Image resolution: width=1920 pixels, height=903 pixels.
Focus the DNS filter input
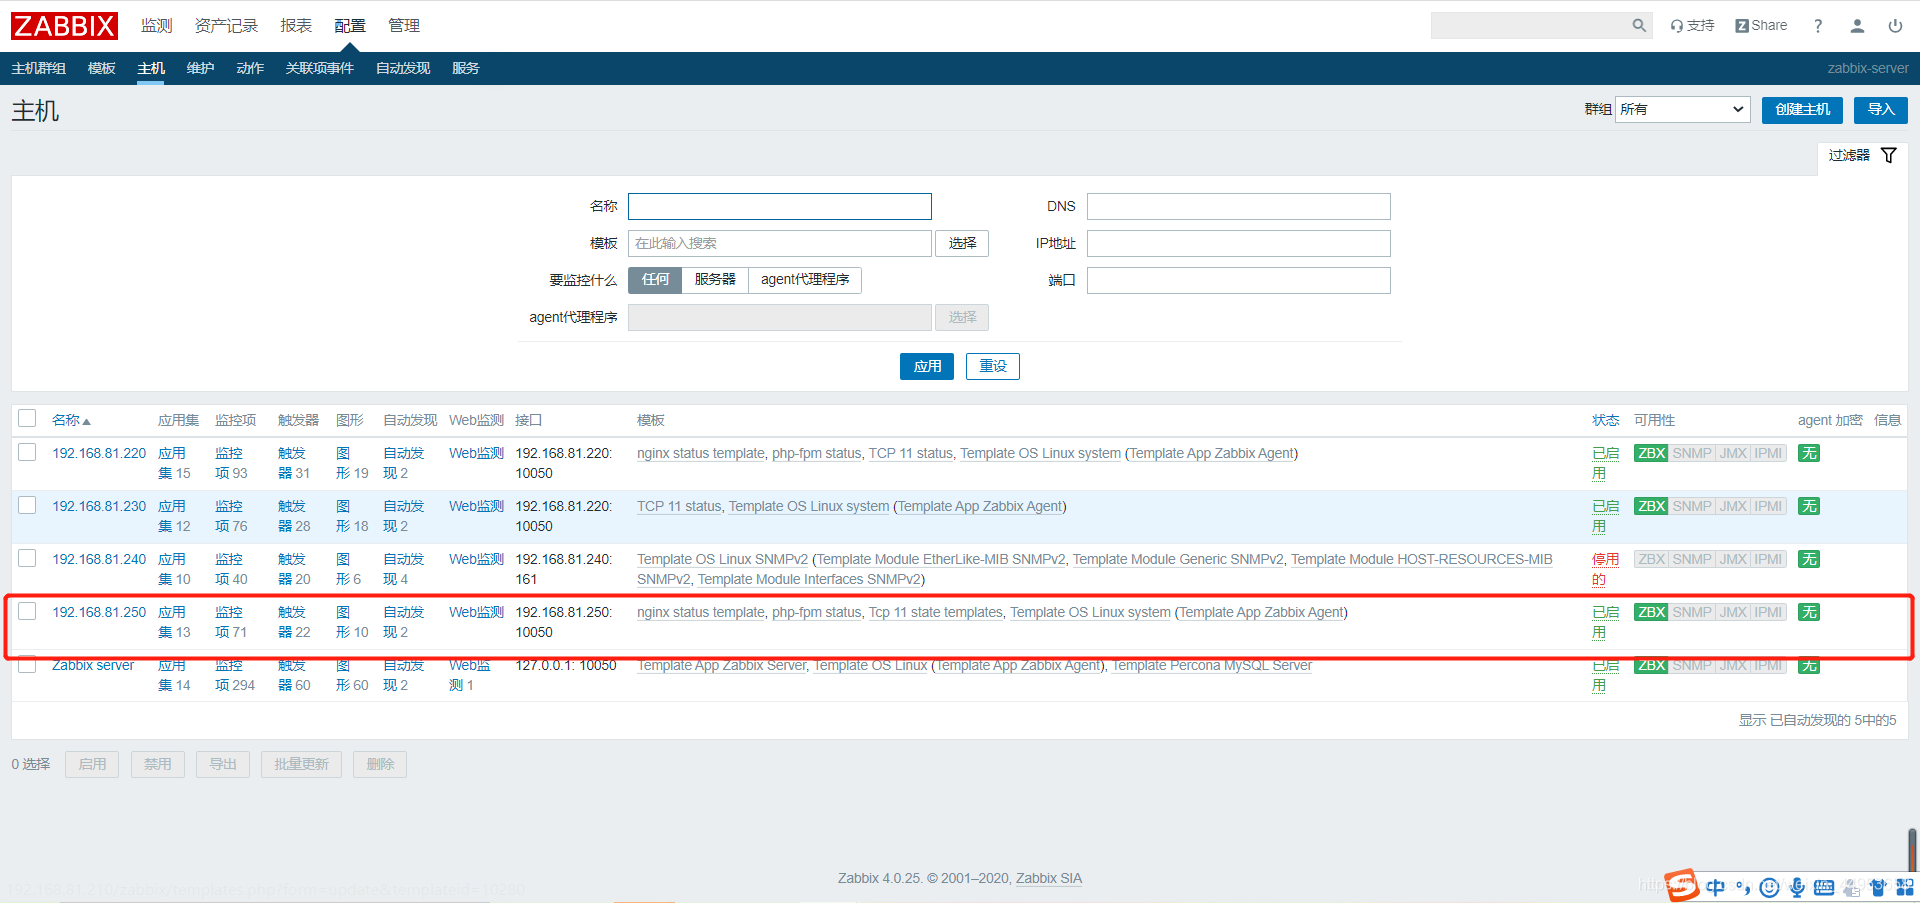coord(1239,206)
